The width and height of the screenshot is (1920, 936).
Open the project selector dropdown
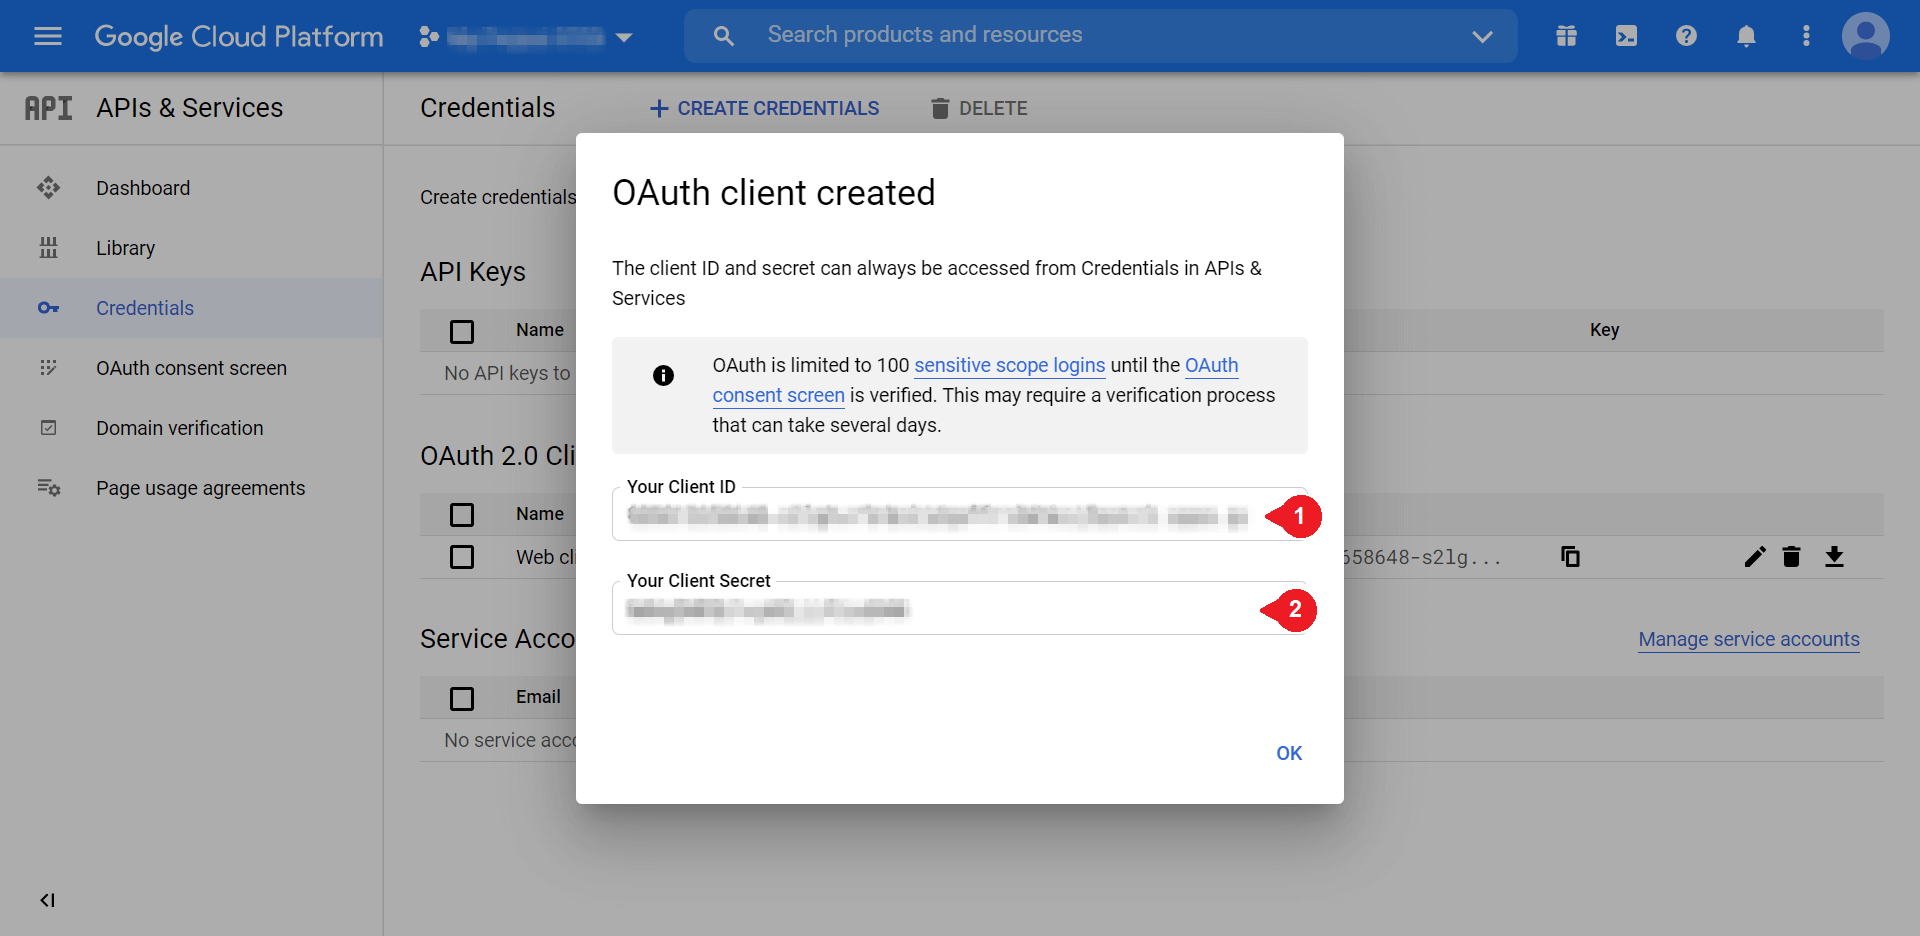[624, 36]
